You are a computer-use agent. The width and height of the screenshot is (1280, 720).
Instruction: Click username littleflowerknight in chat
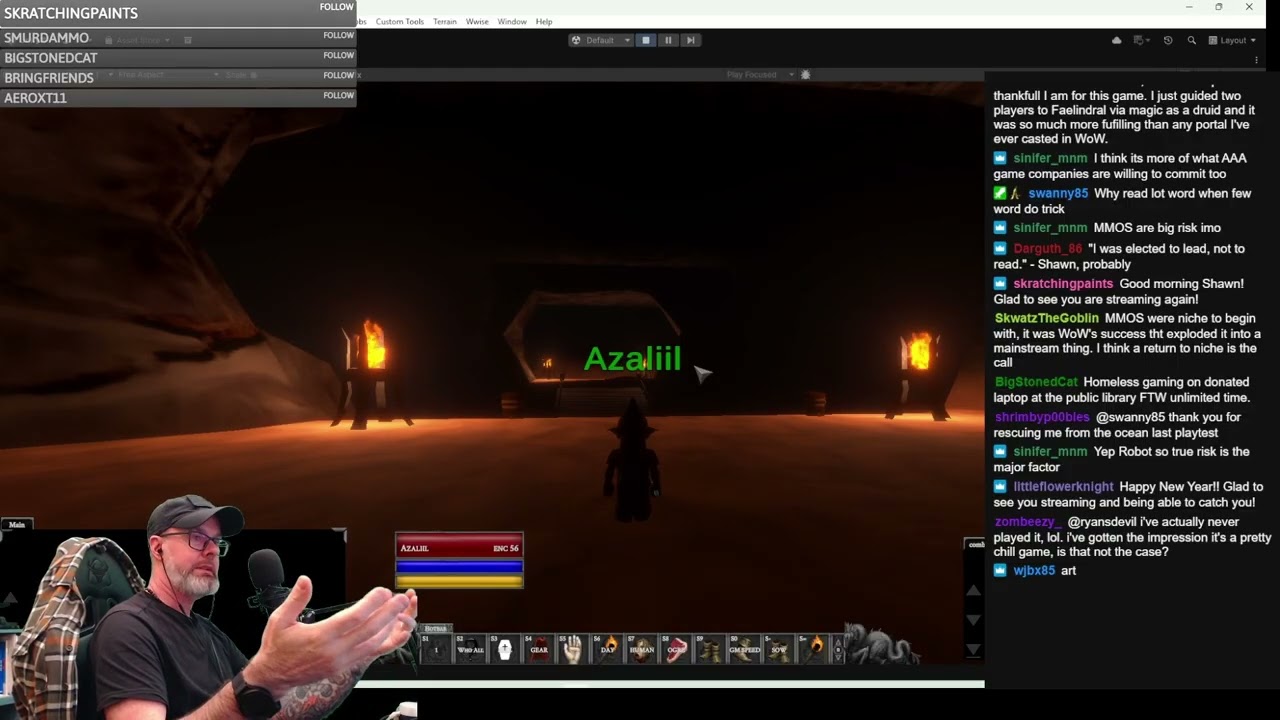tap(1063, 487)
